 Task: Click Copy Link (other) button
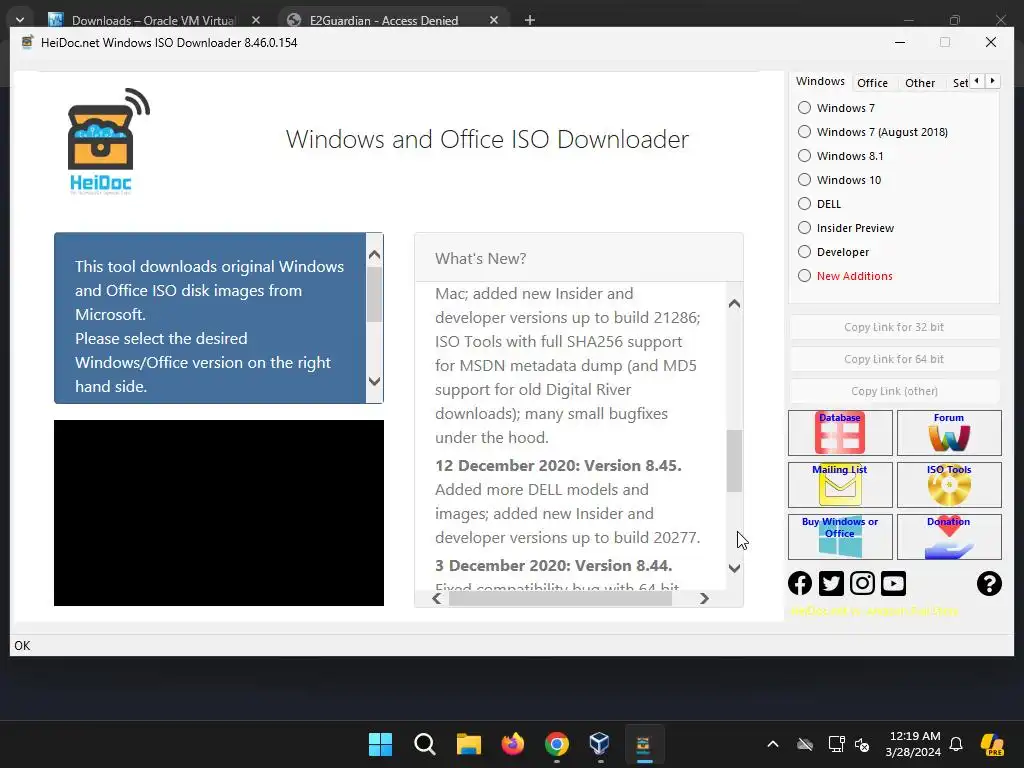pyautogui.click(x=894, y=391)
